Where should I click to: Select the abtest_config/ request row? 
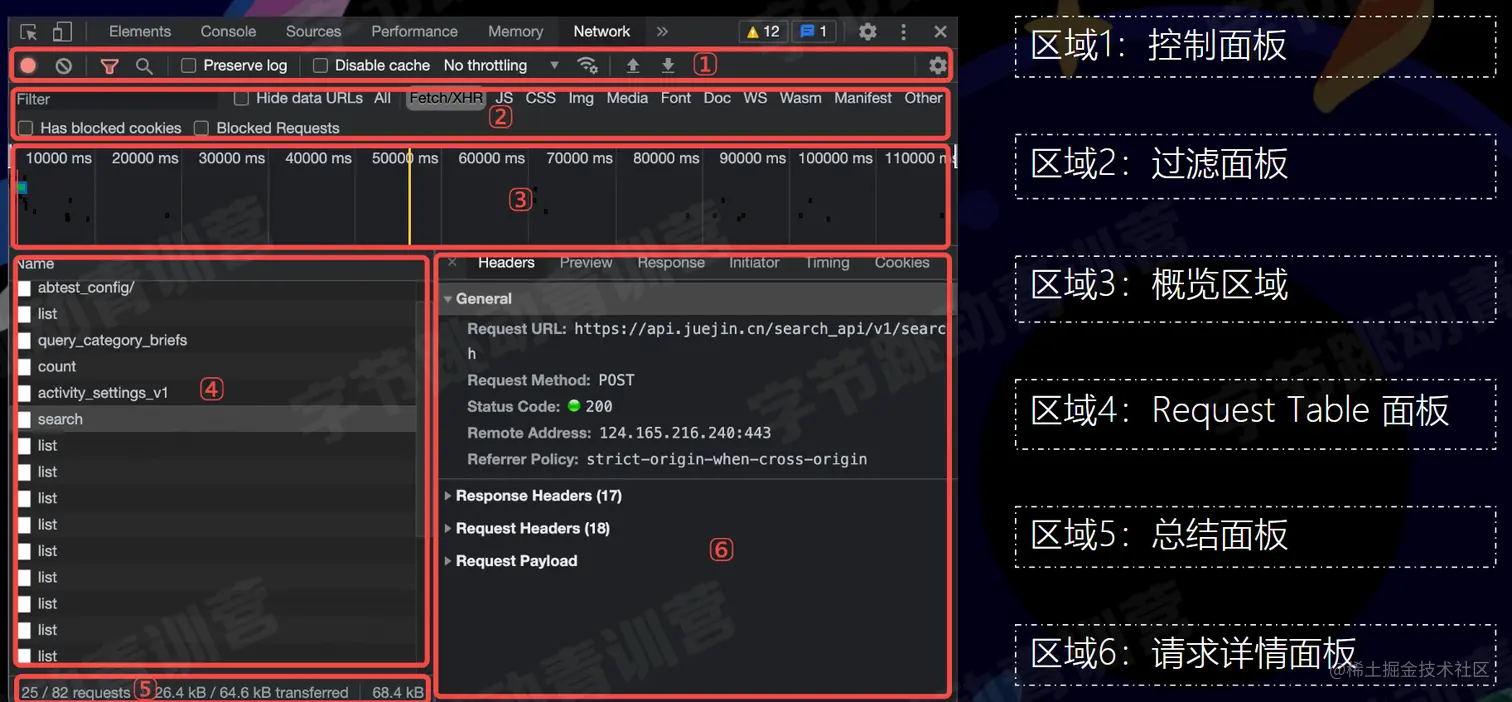click(x=215, y=288)
